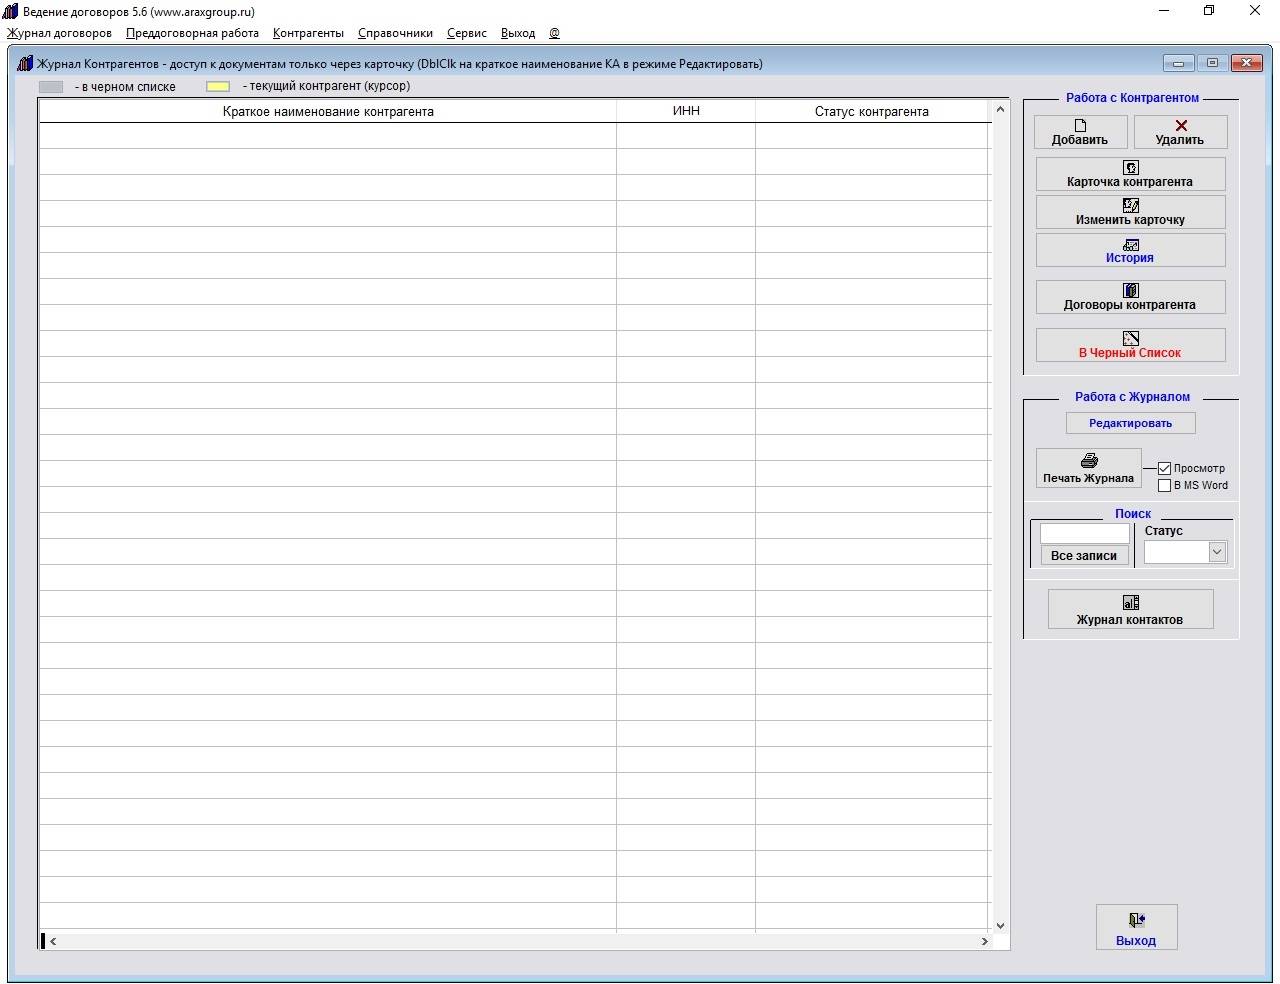This screenshot has width=1280, height=984.
Task: Click the gray в черном списке legend swatch
Action: click(x=51, y=87)
